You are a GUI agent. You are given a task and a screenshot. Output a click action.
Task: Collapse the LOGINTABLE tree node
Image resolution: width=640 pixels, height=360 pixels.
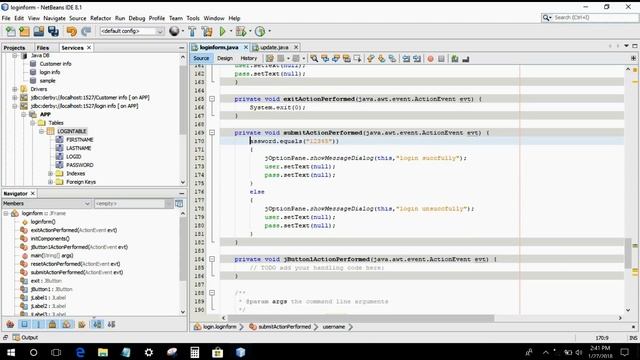pyautogui.click(x=41, y=131)
